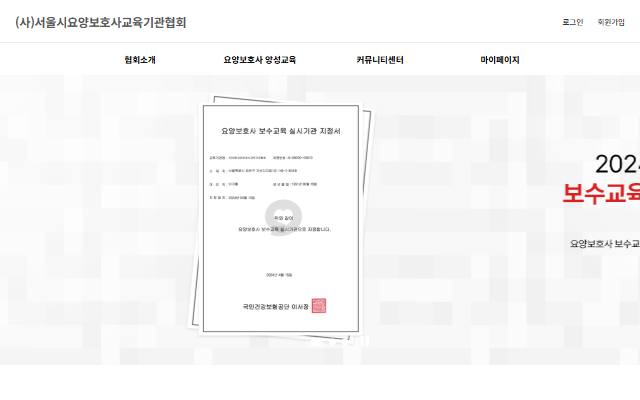Open the 요양보호사 양성교육 menu

(x=260, y=60)
